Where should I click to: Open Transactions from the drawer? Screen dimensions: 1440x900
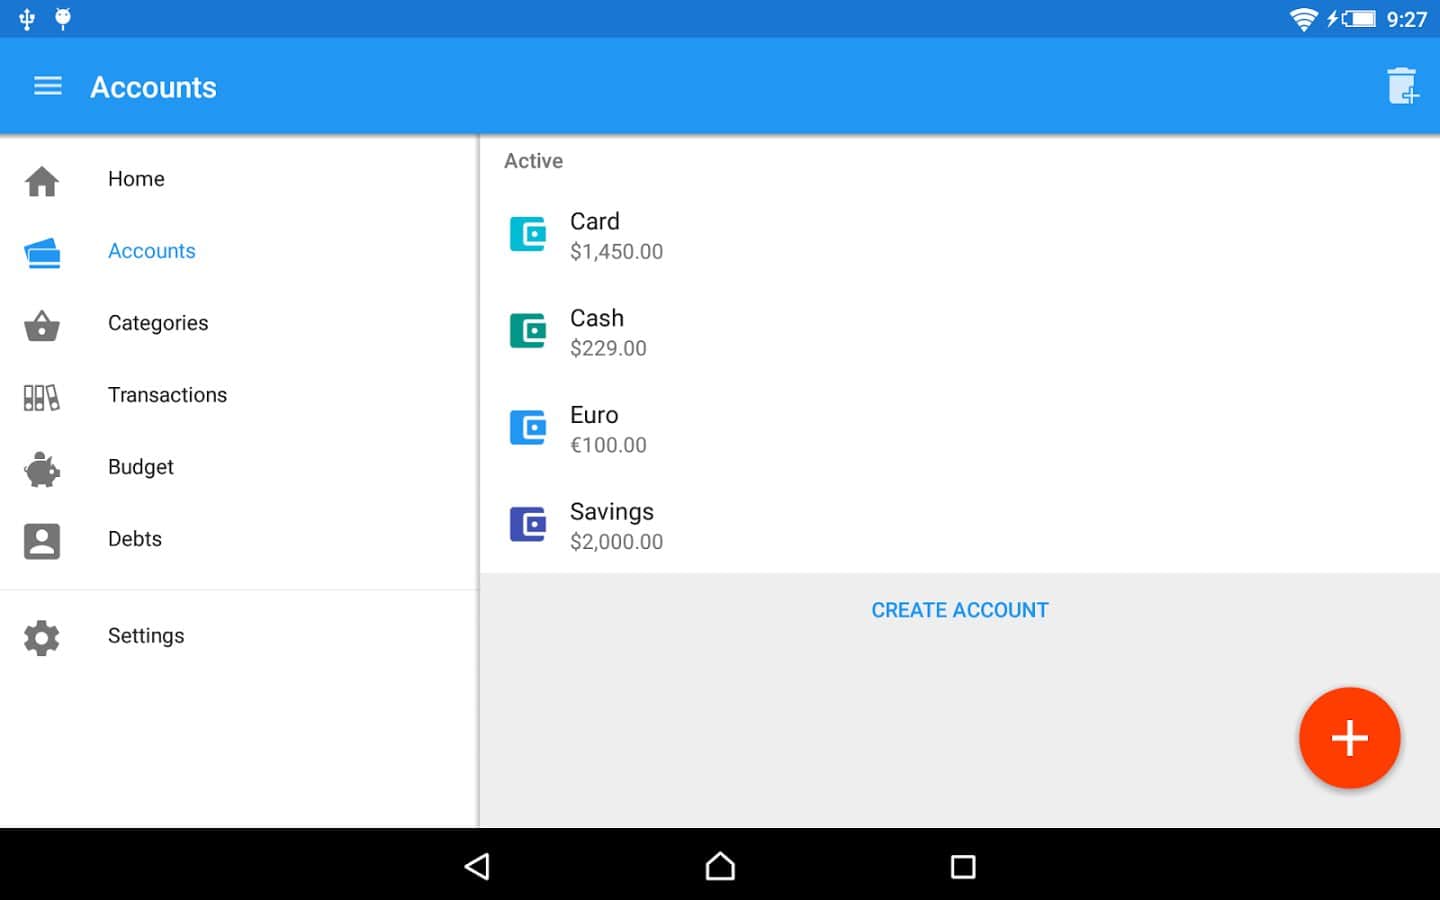pyautogui.click(x=167, y=395)
